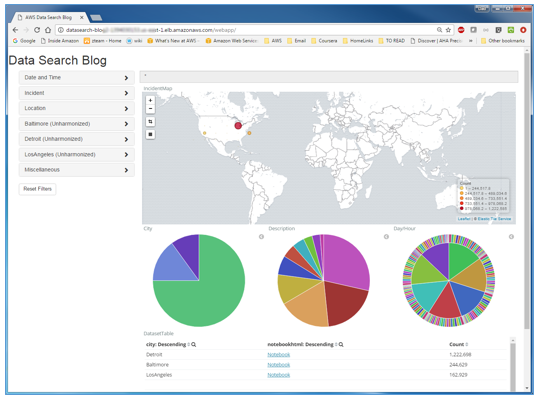The image size is (540, 399).
Task: Expand the Incident filter panel
Action: pos(76,93)
